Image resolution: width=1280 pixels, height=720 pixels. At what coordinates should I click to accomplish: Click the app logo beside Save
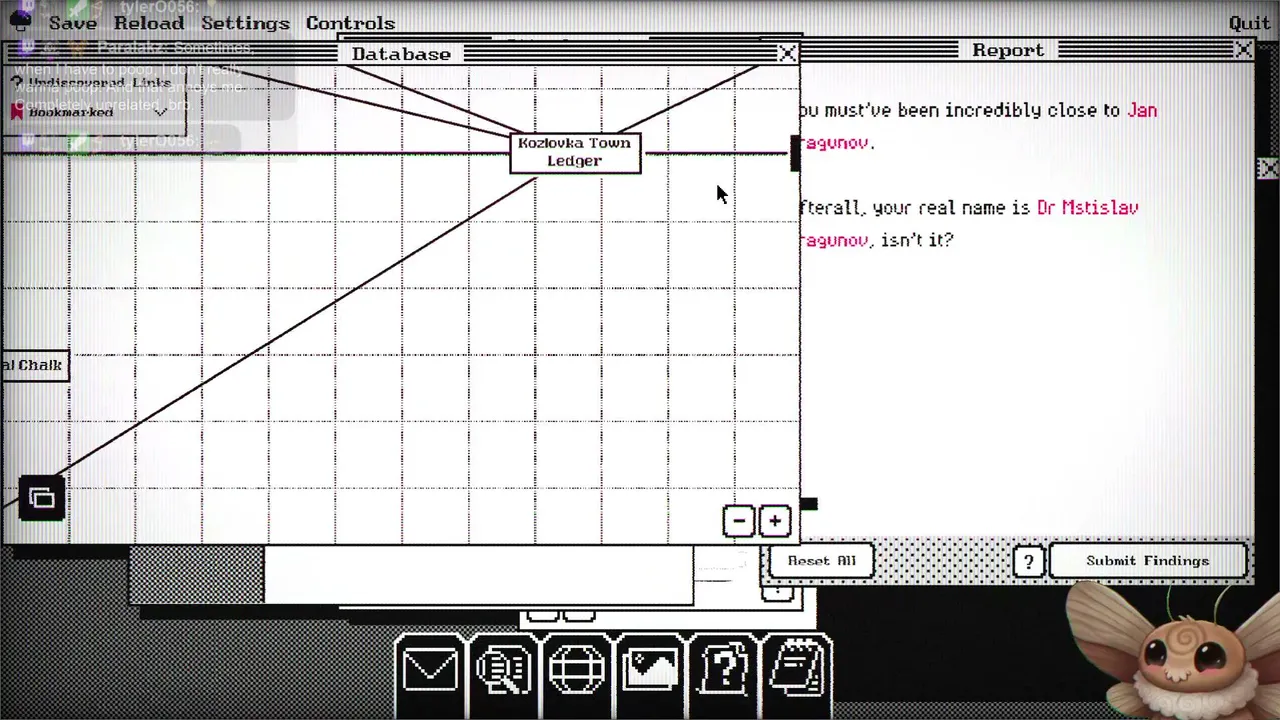pyautogui.click(x=20, y=22)
